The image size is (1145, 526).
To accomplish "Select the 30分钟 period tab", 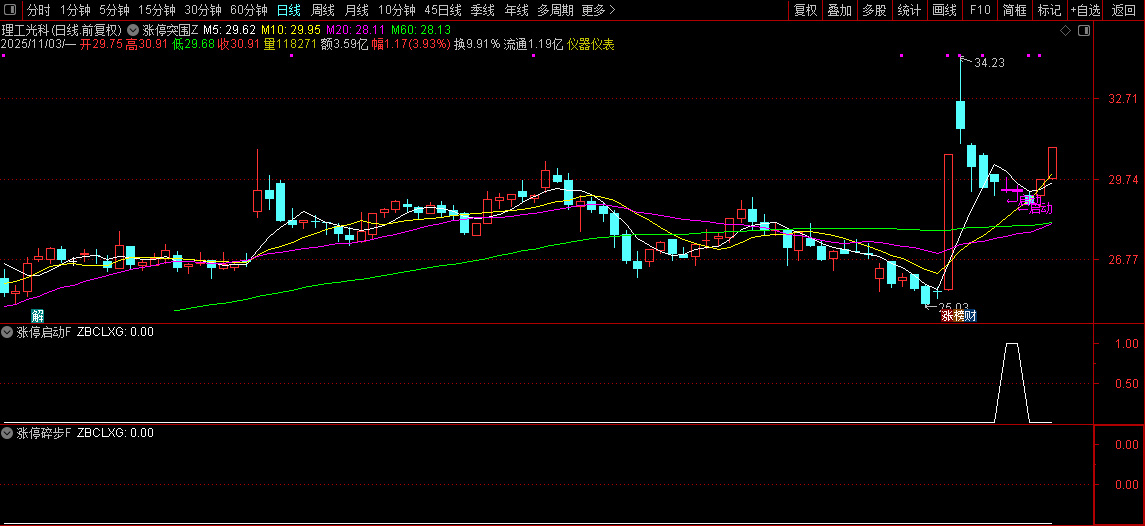I will 202,10.
